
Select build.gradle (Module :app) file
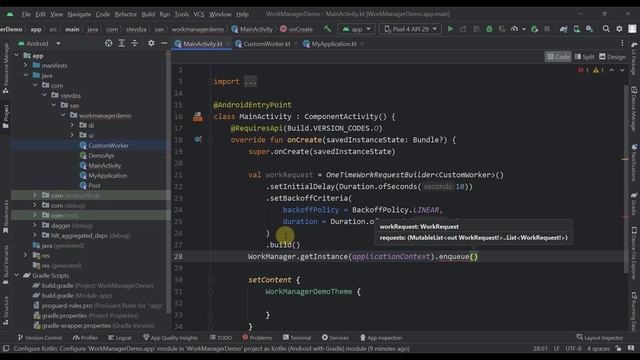pyautogui.click(x=77, y=296)
